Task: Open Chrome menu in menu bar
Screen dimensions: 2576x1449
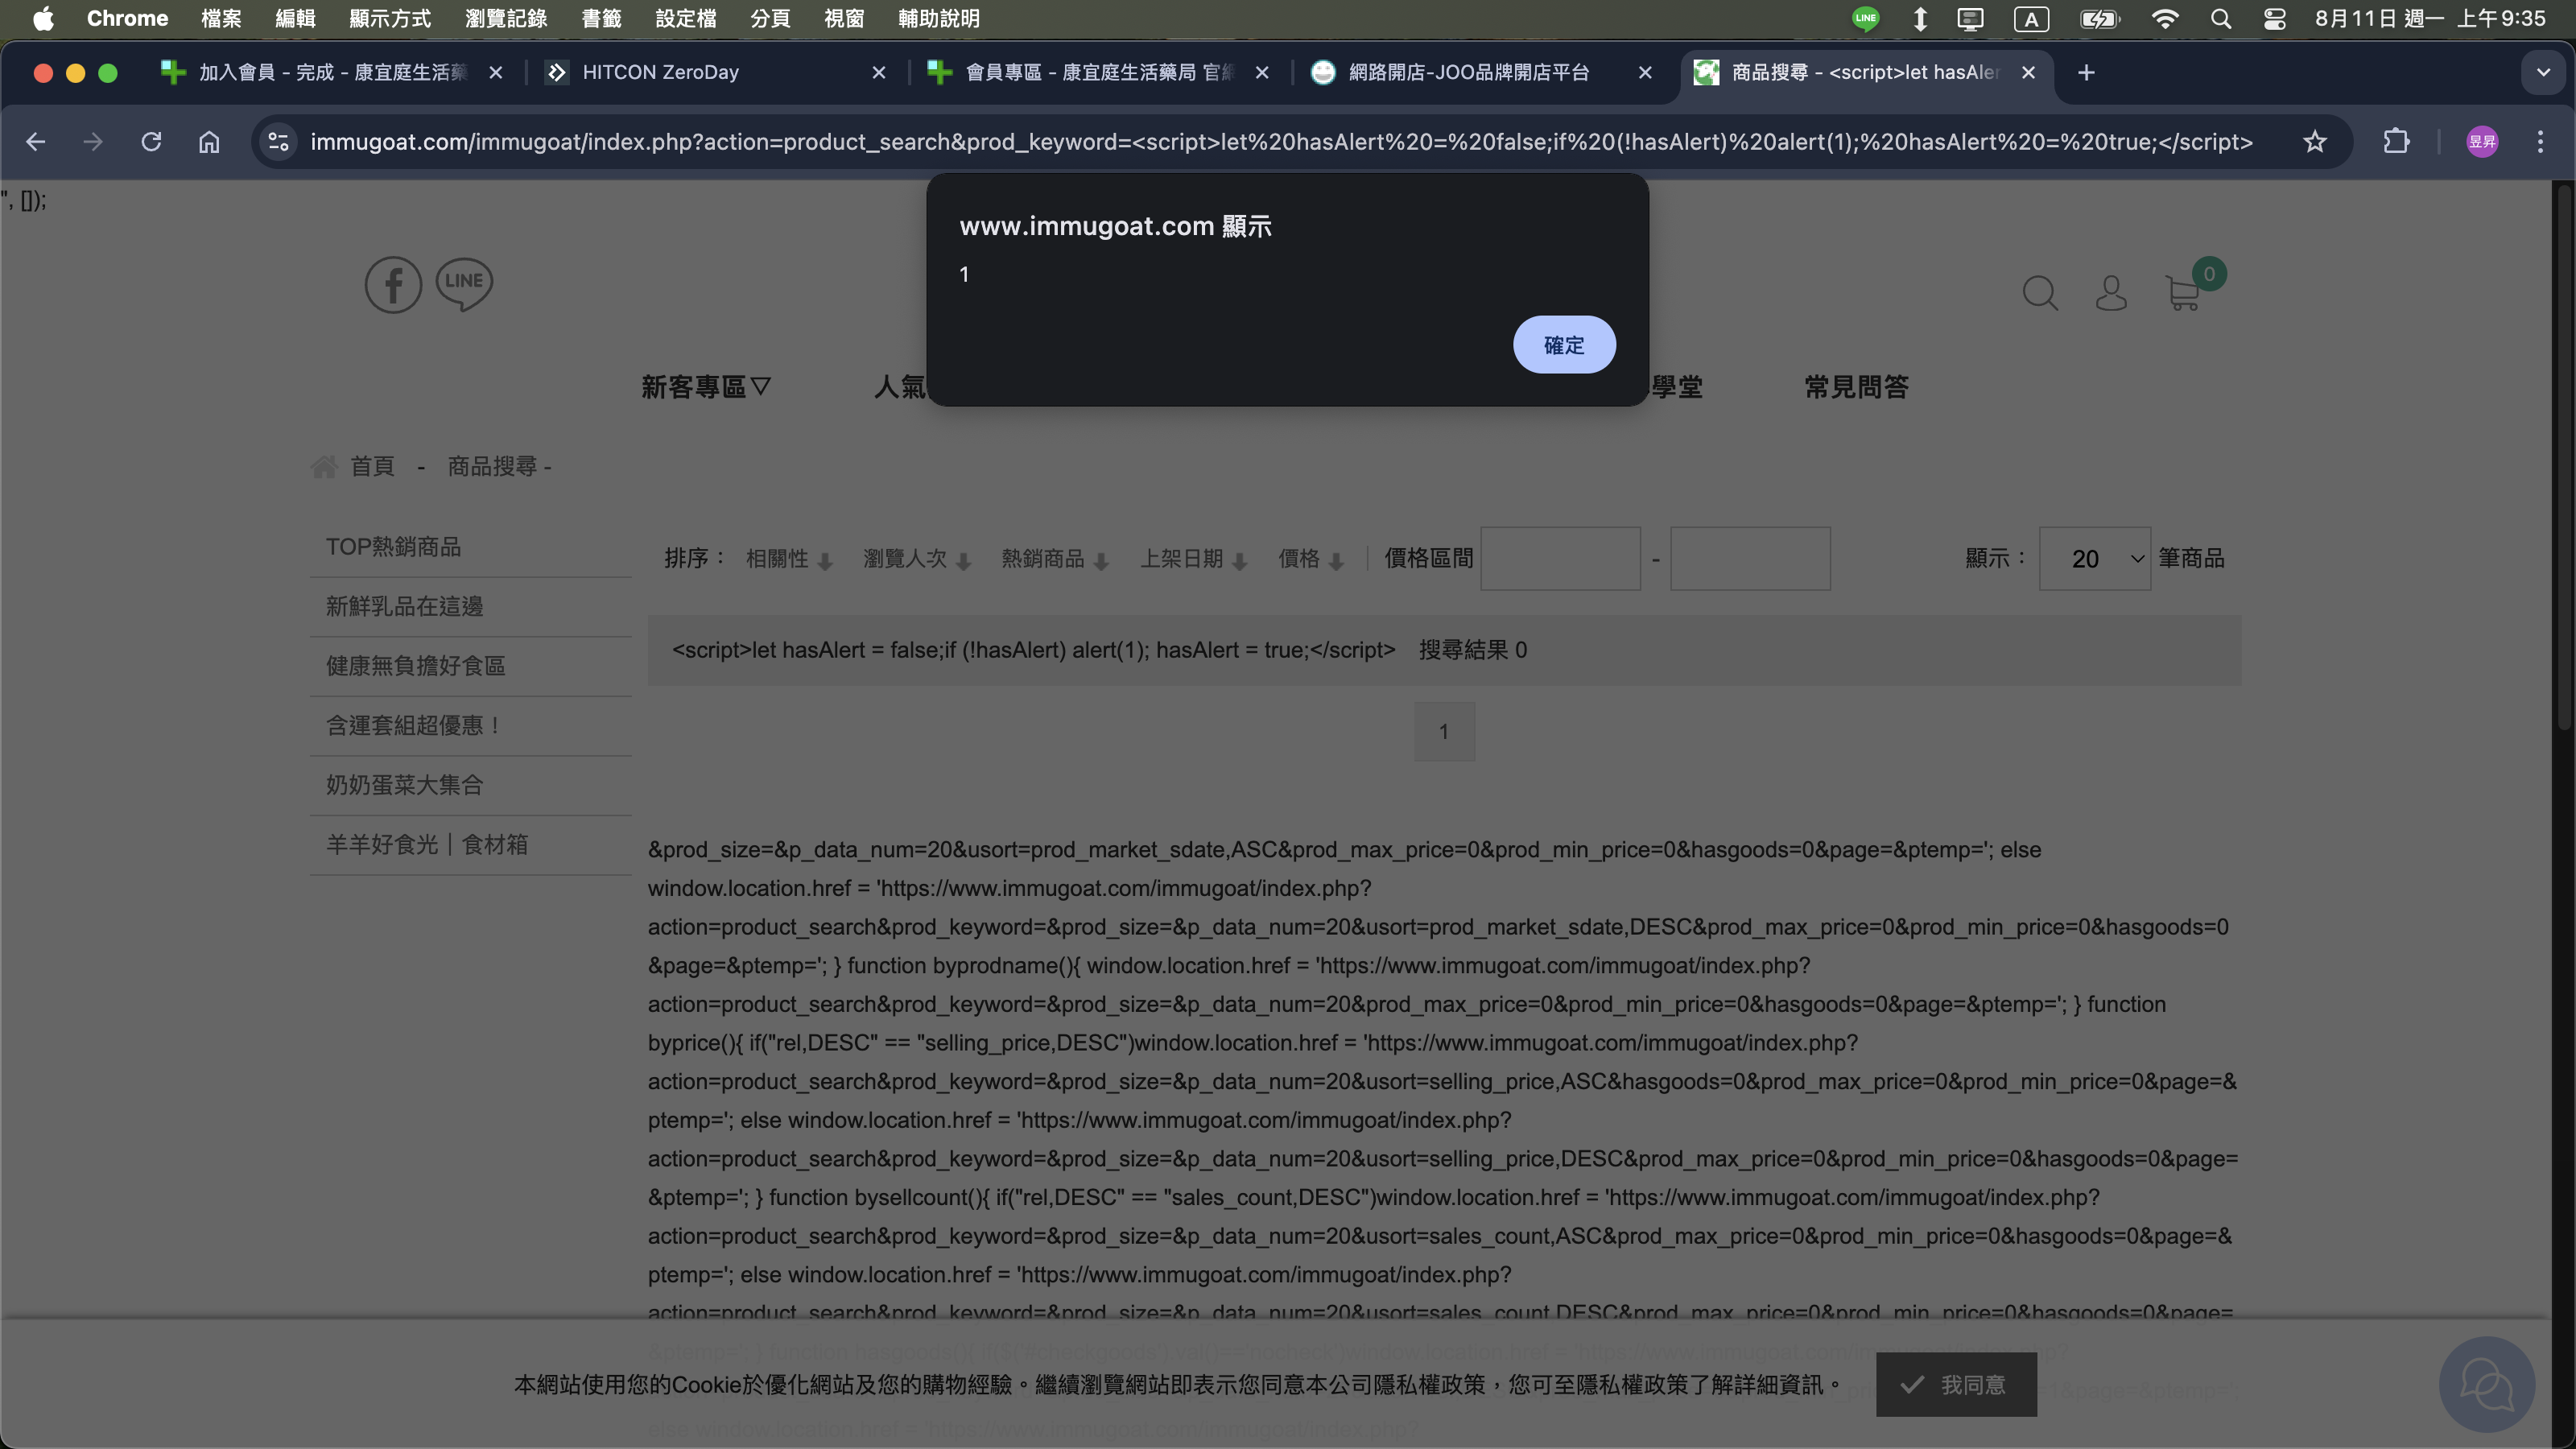Action: [x=127, y=18]
